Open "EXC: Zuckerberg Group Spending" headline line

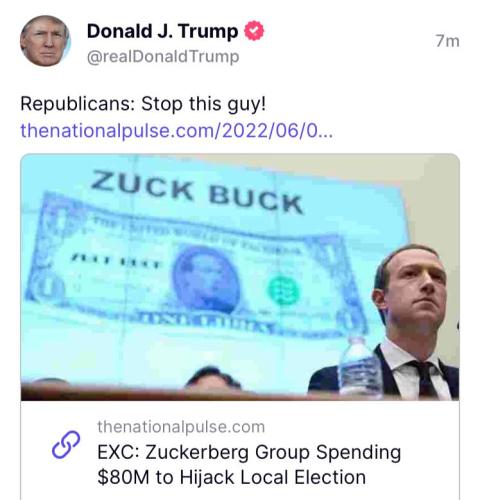pos(249,453)
